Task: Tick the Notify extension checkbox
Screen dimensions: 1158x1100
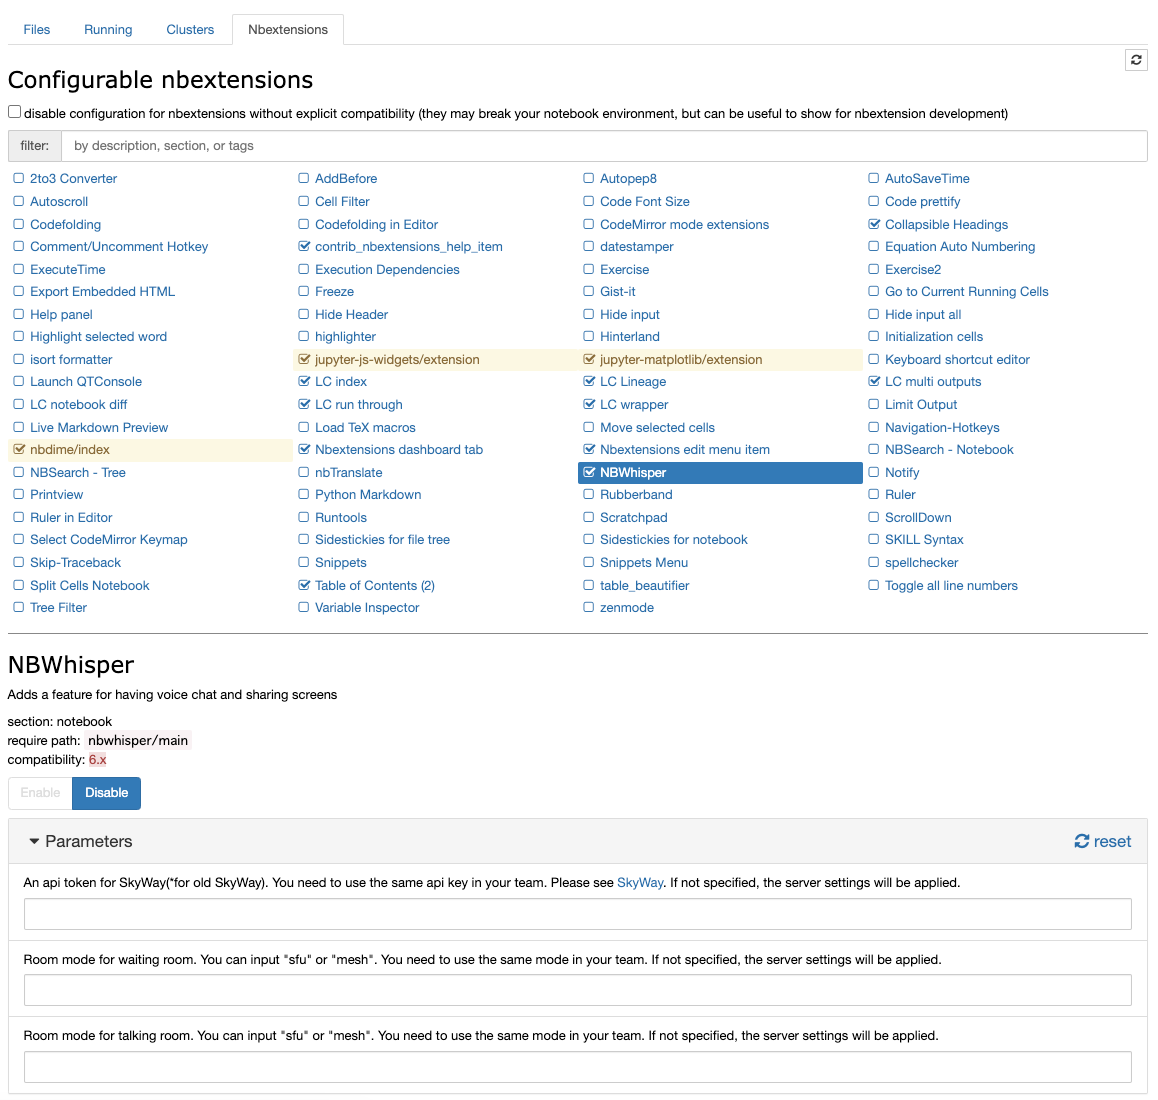Action: point(874,472)
